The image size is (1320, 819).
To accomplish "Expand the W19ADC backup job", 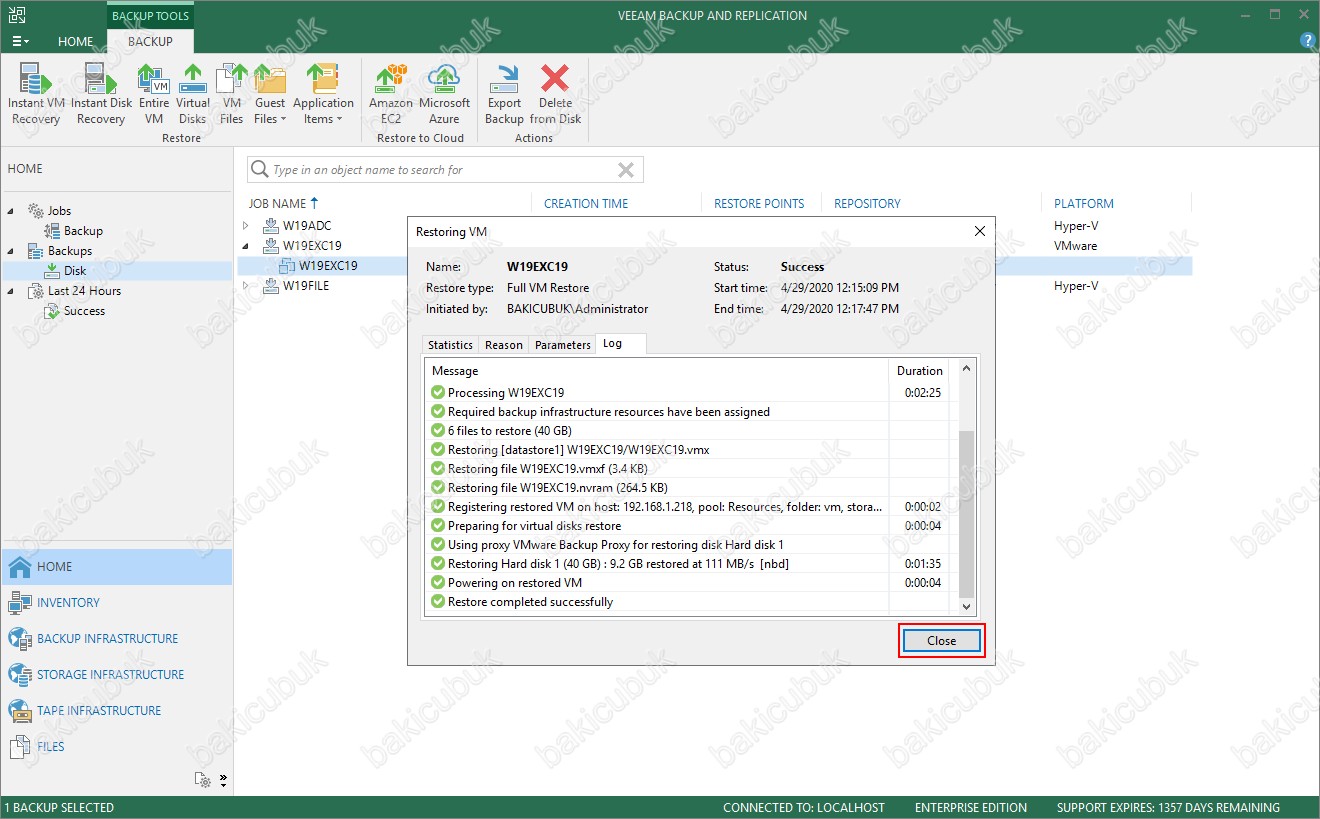I will click(x=247, y=226).
